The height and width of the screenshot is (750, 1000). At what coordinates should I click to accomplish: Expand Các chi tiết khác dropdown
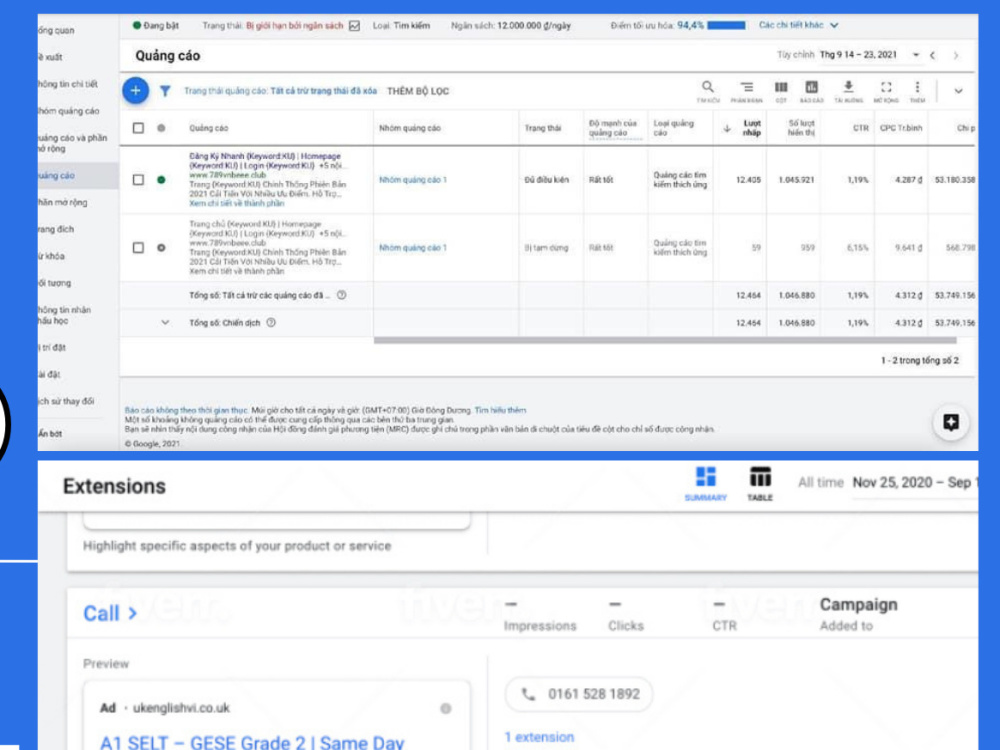pos(798,25)
